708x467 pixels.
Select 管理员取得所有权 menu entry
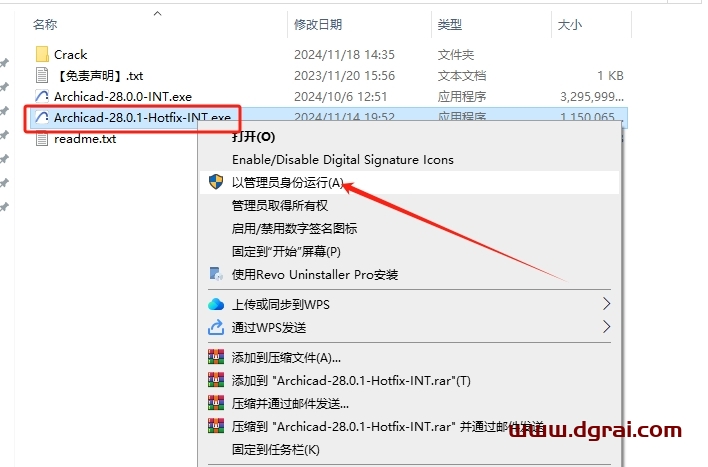point(279,205)
